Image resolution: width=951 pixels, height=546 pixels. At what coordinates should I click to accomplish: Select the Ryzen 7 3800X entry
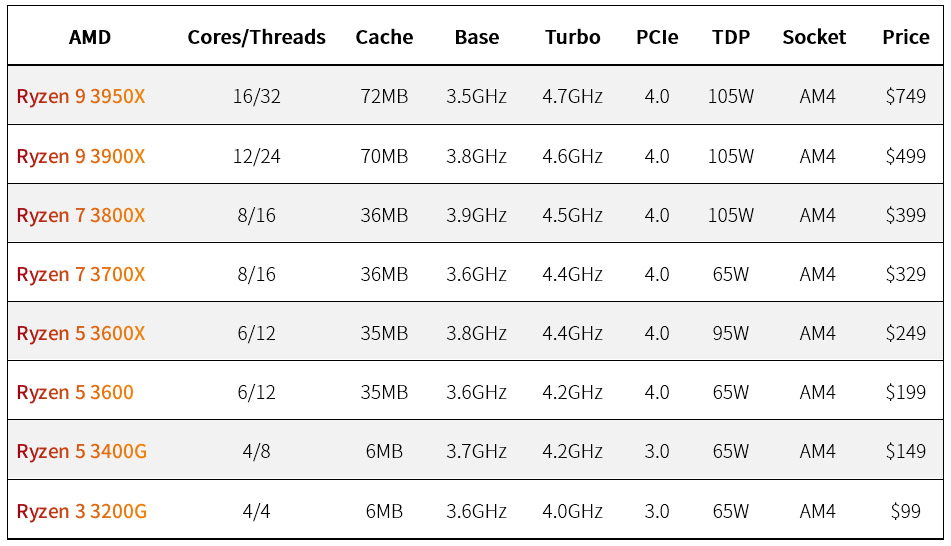point(81,215)
